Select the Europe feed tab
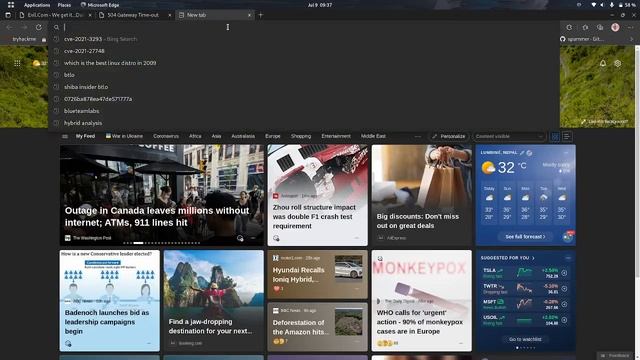640x360 pixels. [x=273, y=136]
